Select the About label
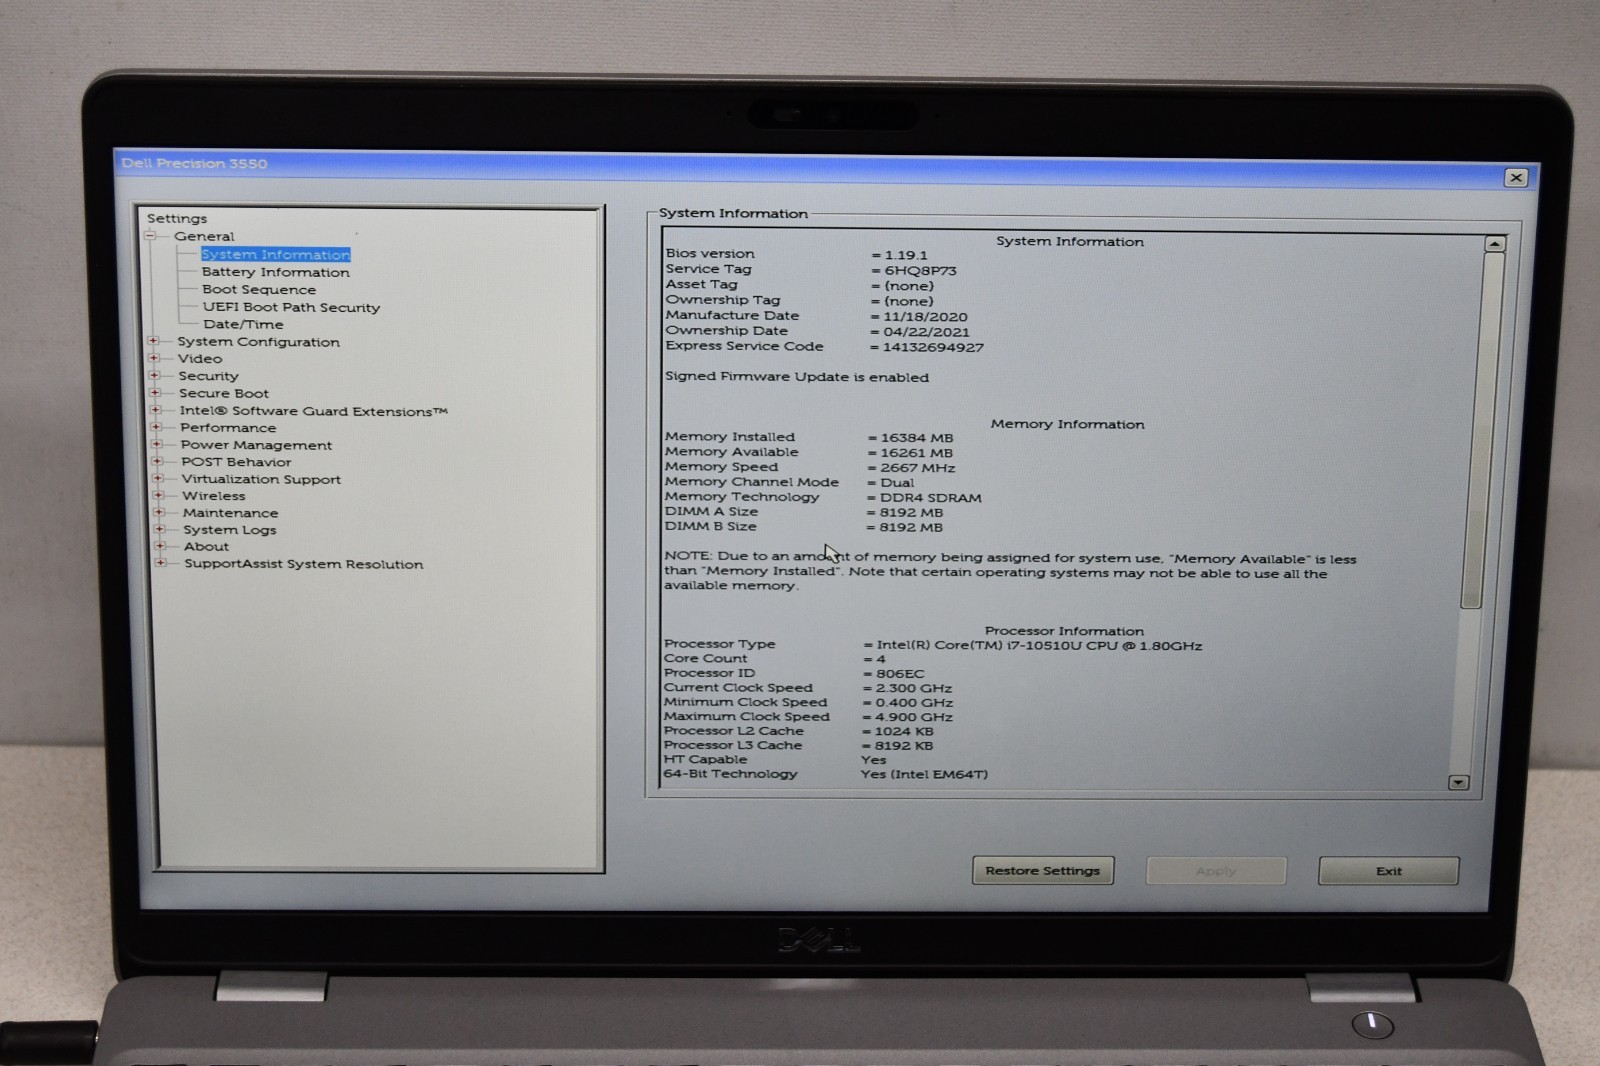Image resolution: width=1600 pixels, height=1066 pixels. (206, 546)
